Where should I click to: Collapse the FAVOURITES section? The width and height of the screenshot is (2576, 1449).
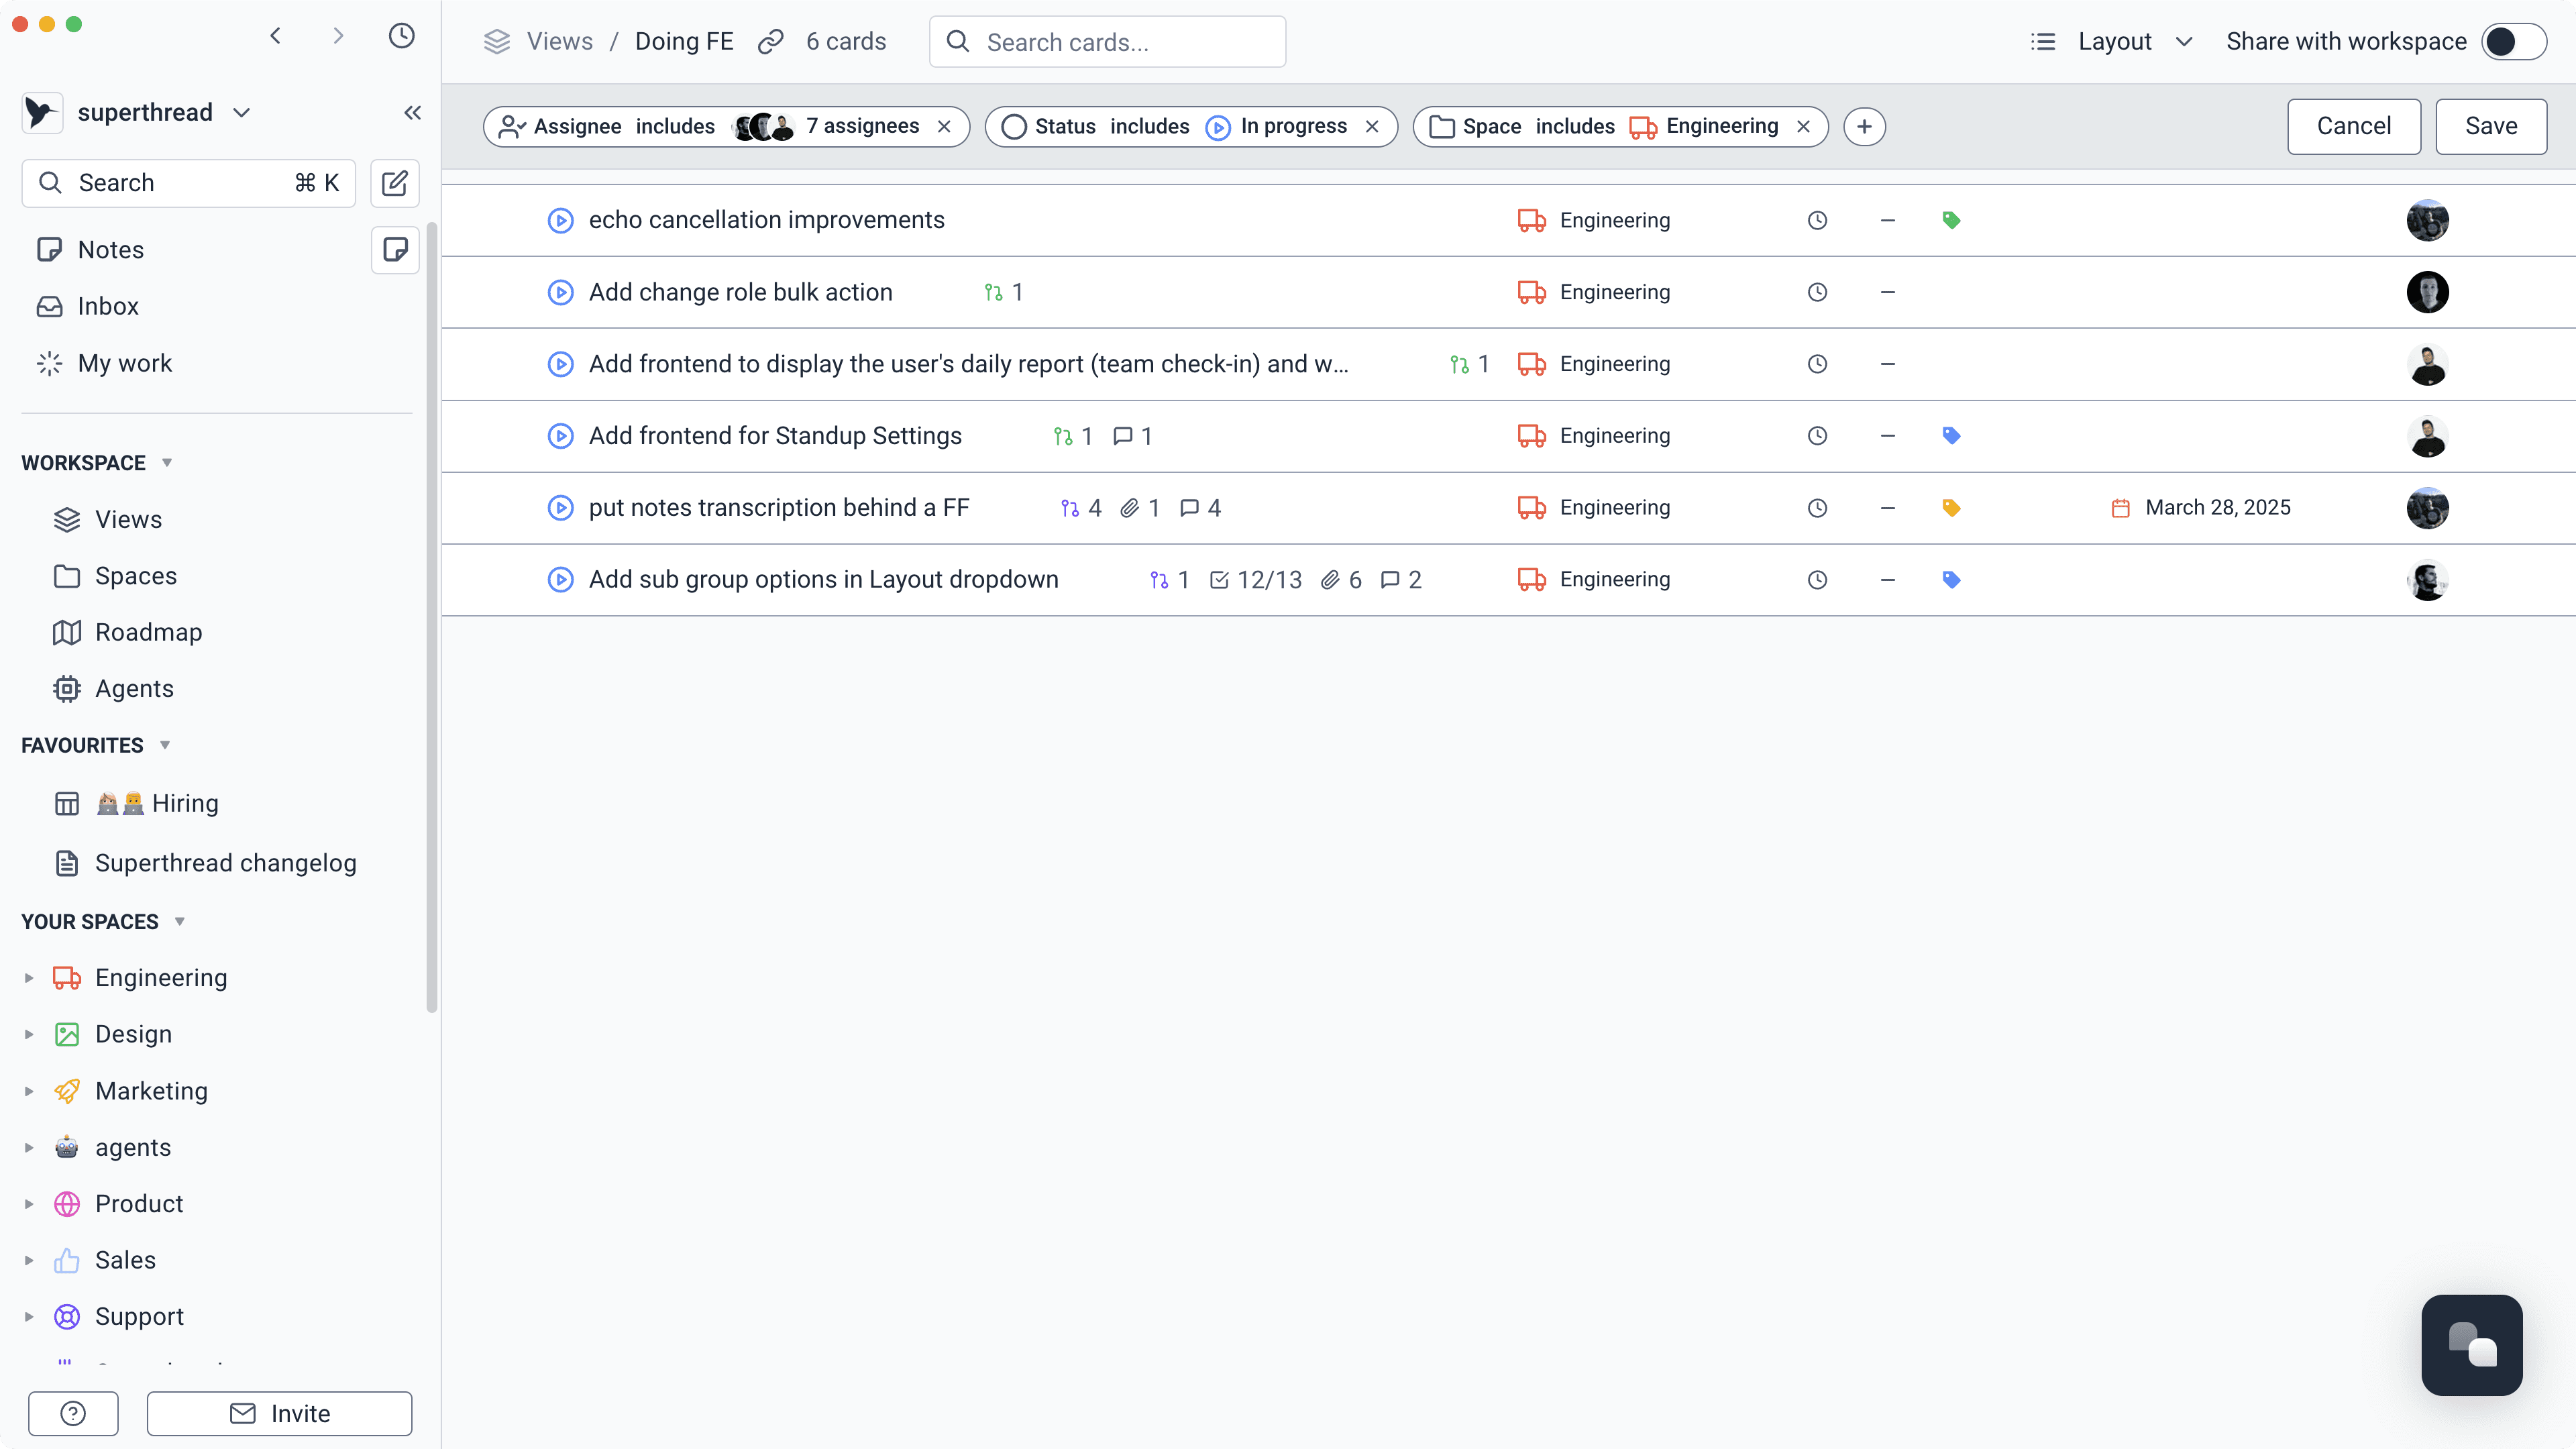click(x=165, y=746)
